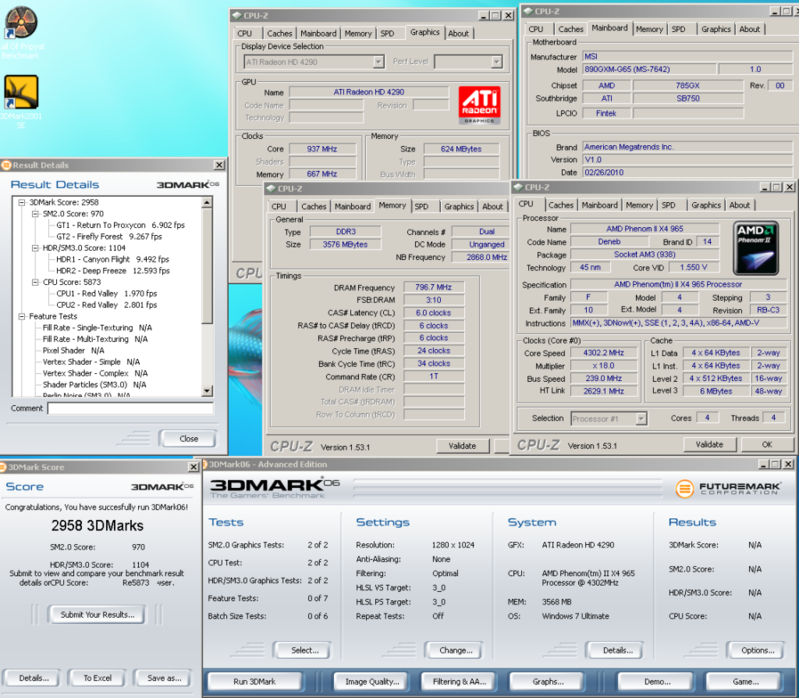This screenshot has height=698, width=799.
Task: Click the Image Quality button
Action: point(371,681)
